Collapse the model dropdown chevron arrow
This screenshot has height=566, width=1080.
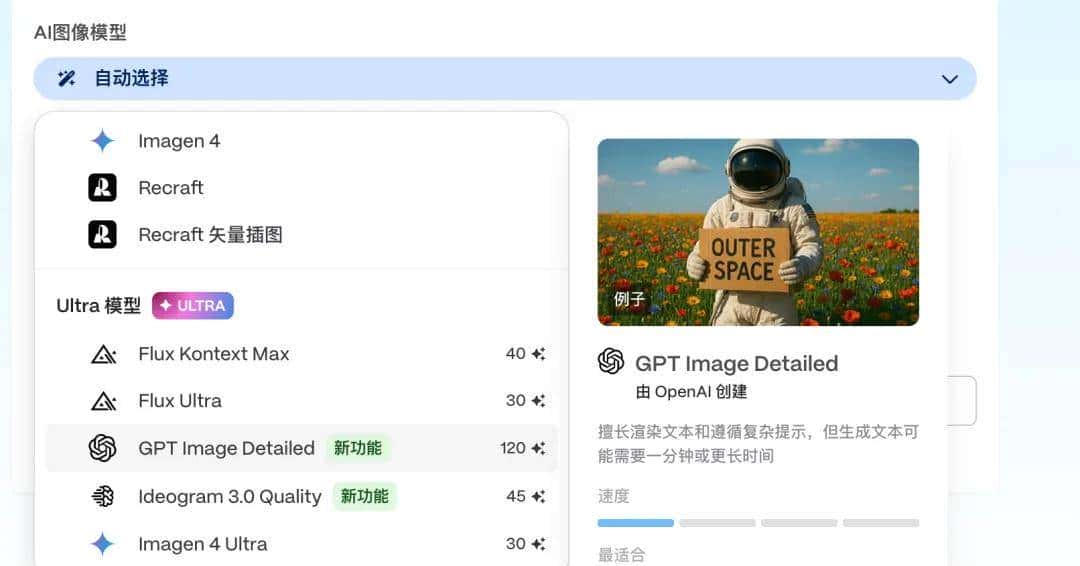(949, 79)
